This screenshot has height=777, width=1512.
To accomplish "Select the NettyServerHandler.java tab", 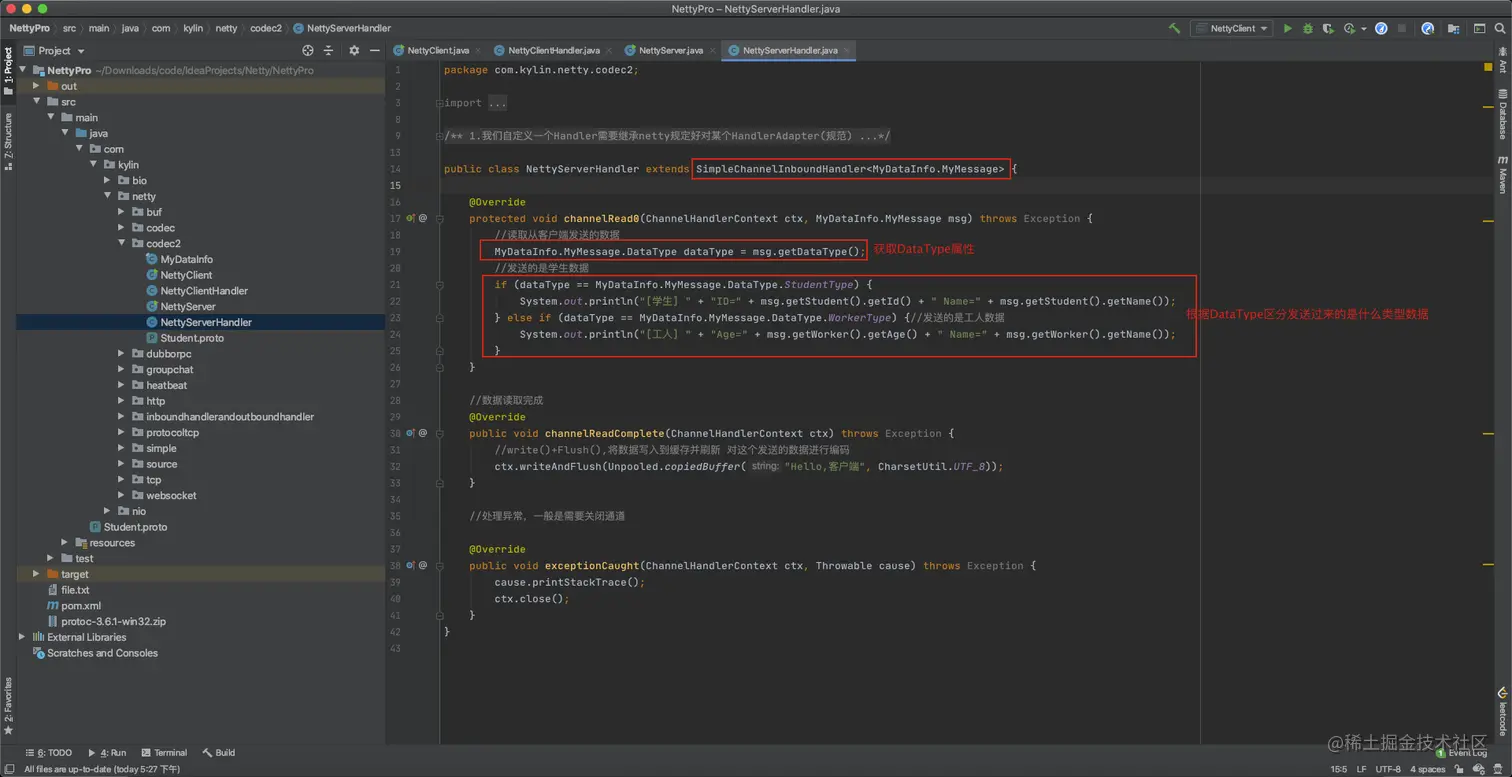I will pos(789,50).
